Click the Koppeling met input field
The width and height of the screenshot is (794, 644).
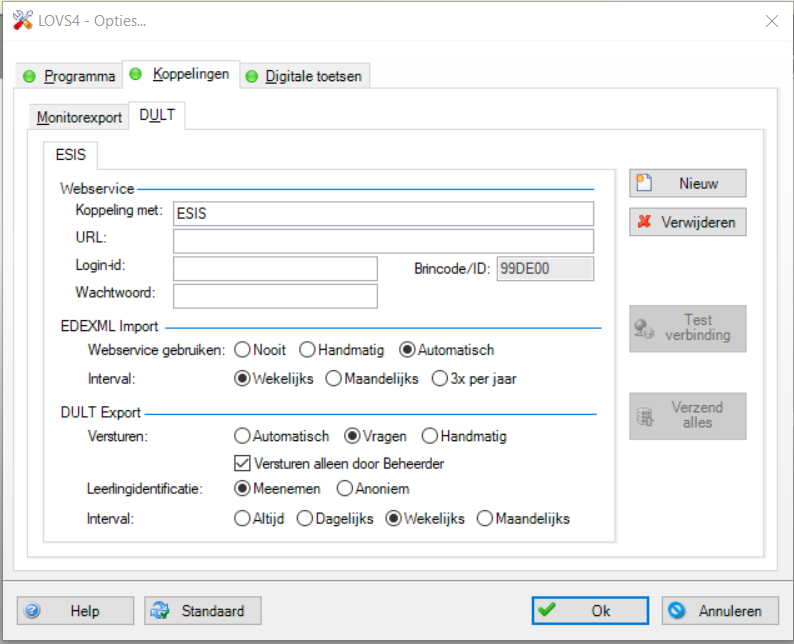[383, 214]
